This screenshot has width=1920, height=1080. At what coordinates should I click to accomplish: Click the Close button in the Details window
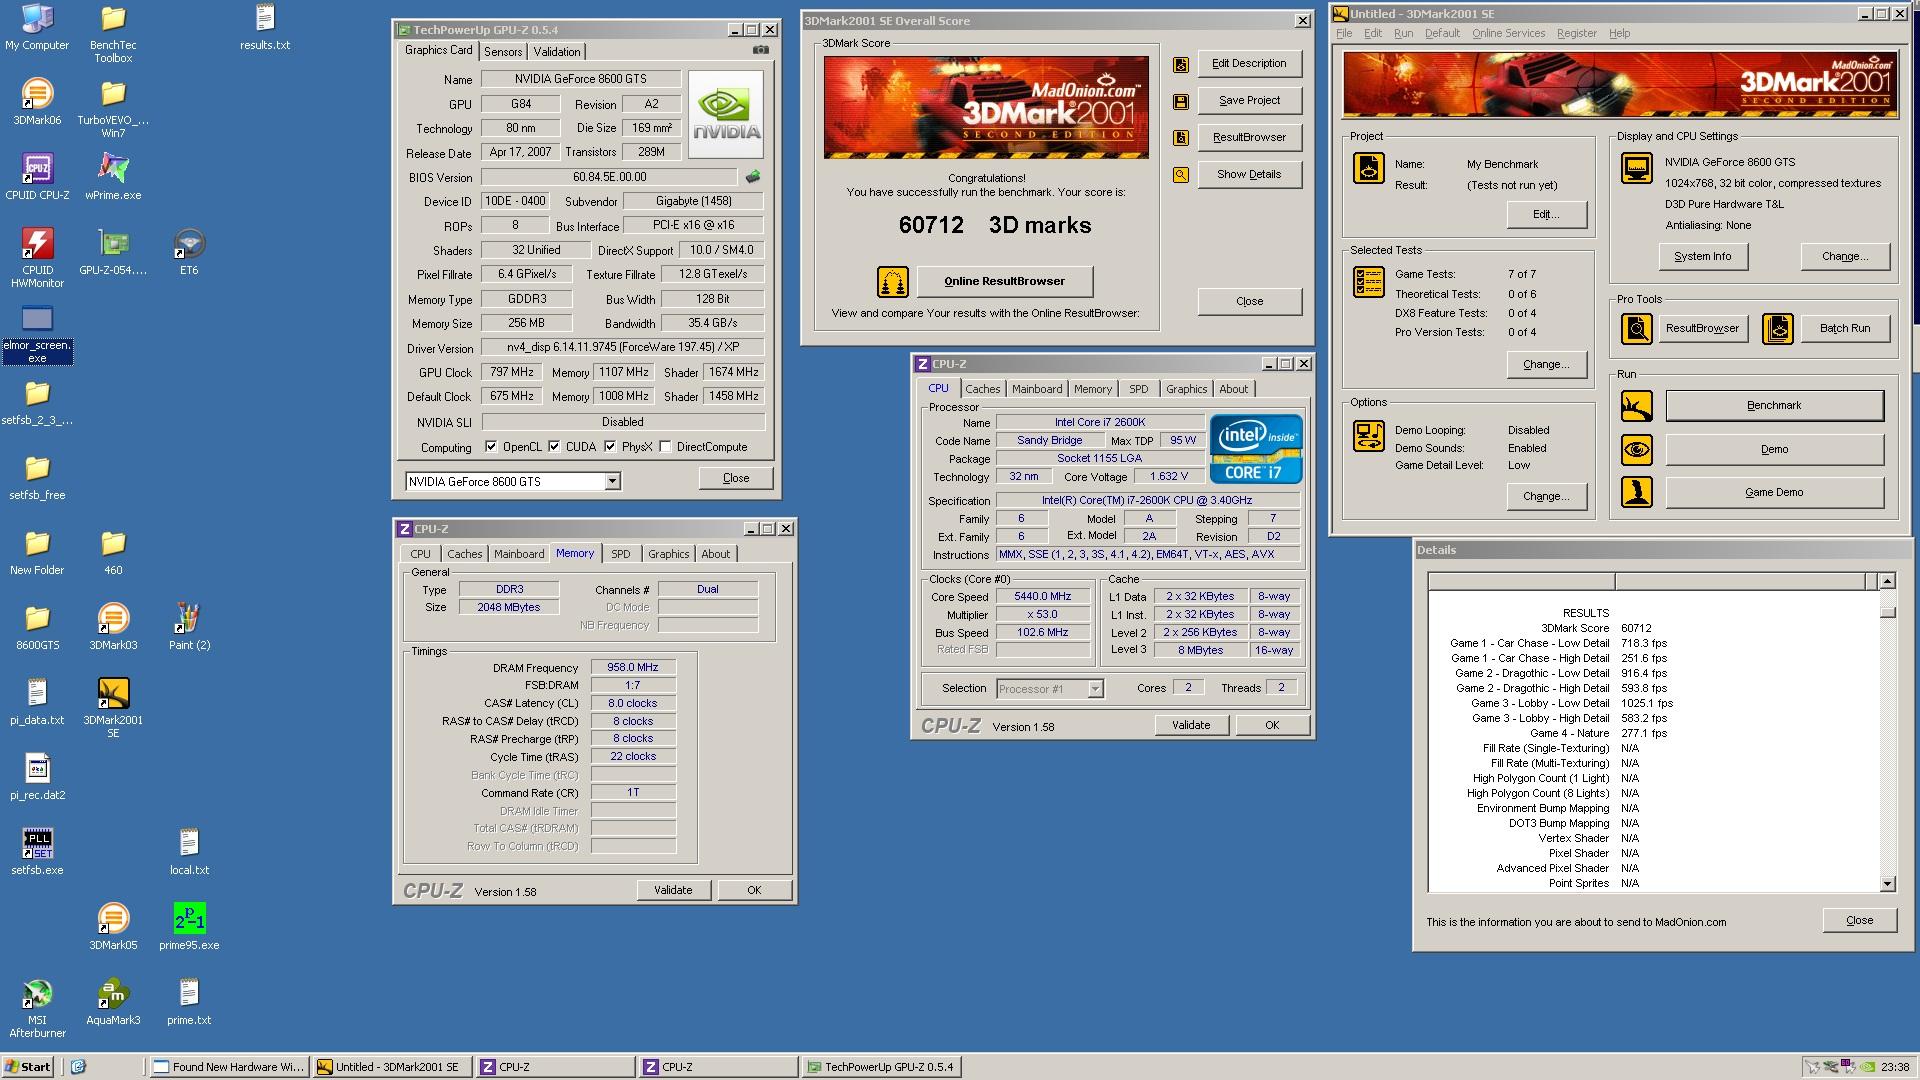[1859, 921]
